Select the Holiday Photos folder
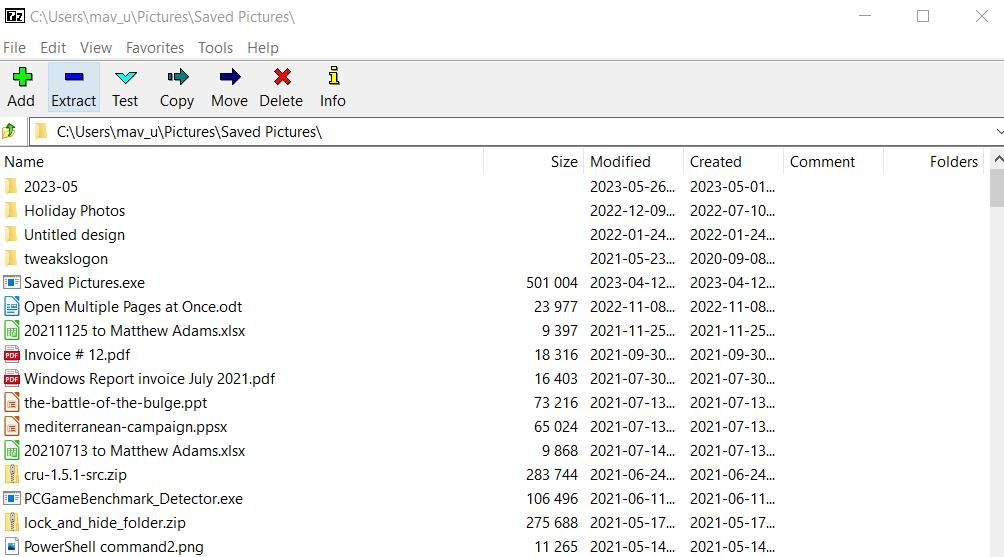The height and width of the screenshot is (557, 1004). click(74, 211)
